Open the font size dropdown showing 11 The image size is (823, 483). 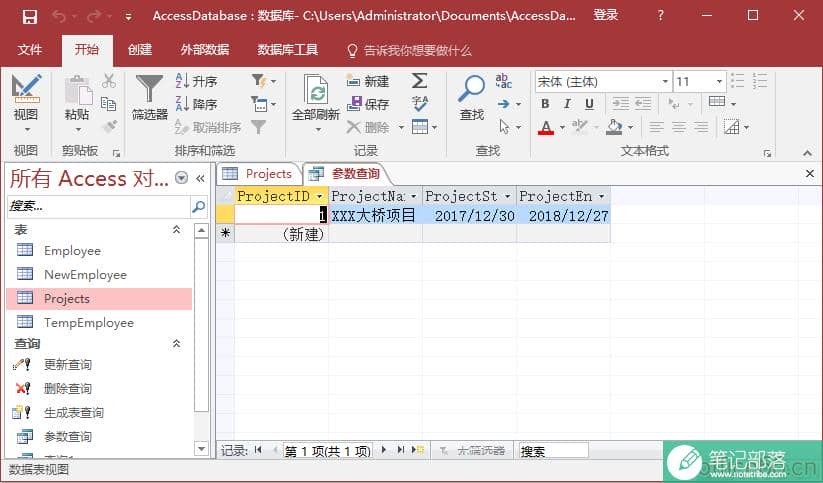(719, 81)
